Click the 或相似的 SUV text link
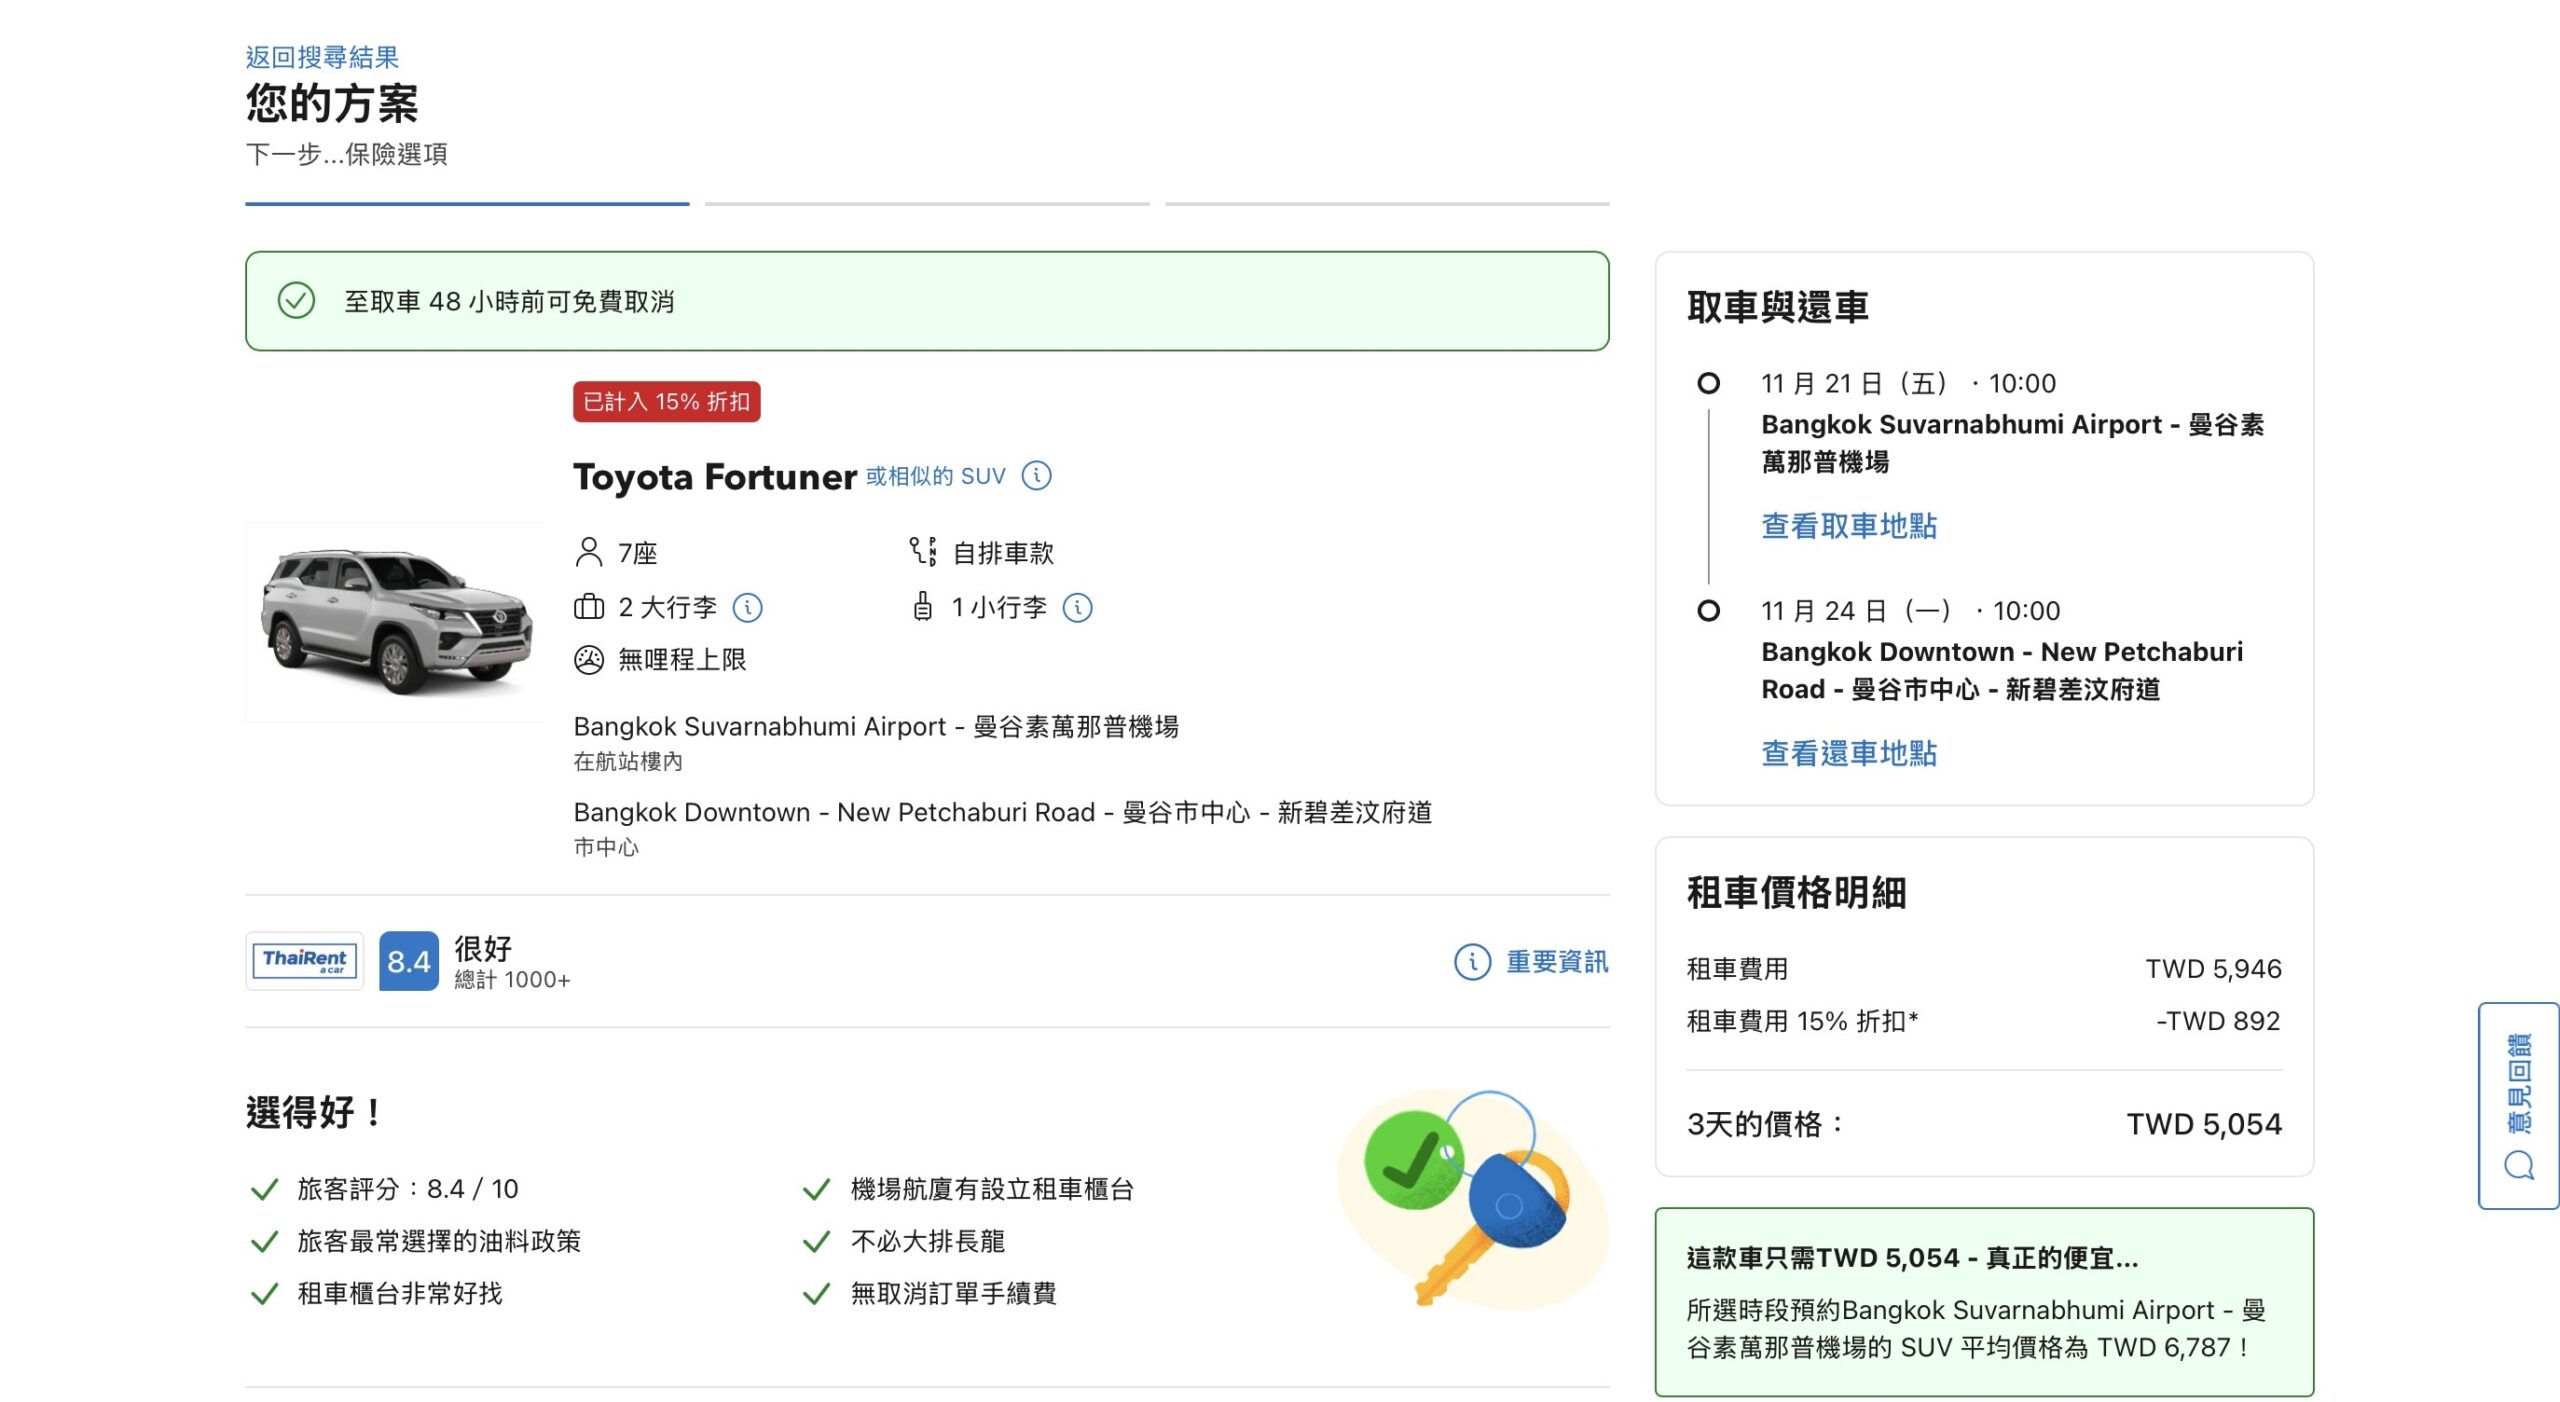2560x1402 pixels. coord(935,476)
